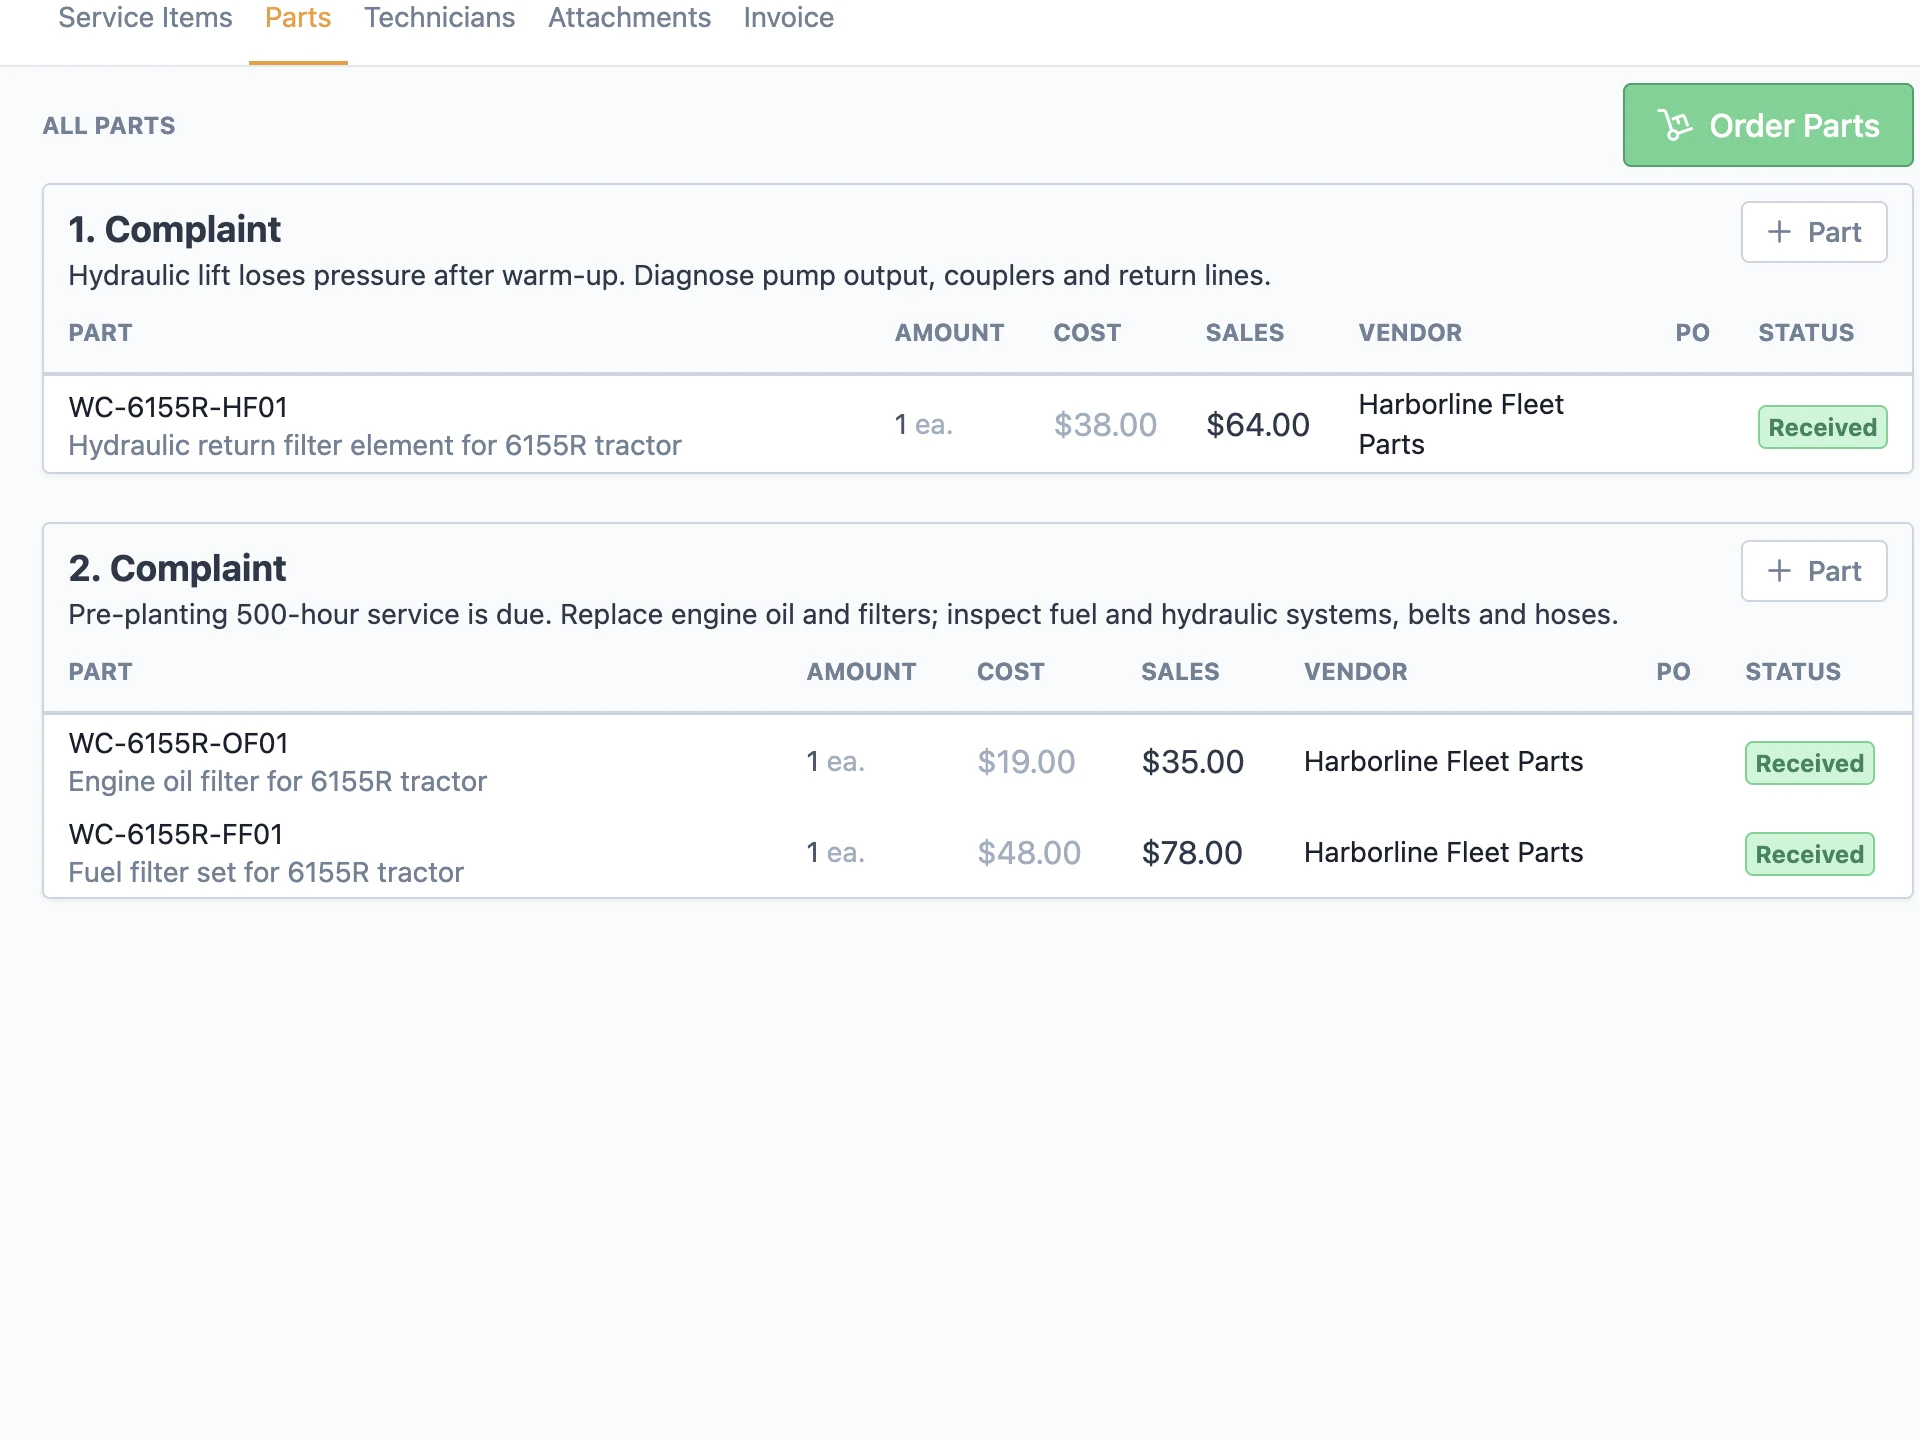
Task: Click the Engine oil filter description
Action: [277, 781]
